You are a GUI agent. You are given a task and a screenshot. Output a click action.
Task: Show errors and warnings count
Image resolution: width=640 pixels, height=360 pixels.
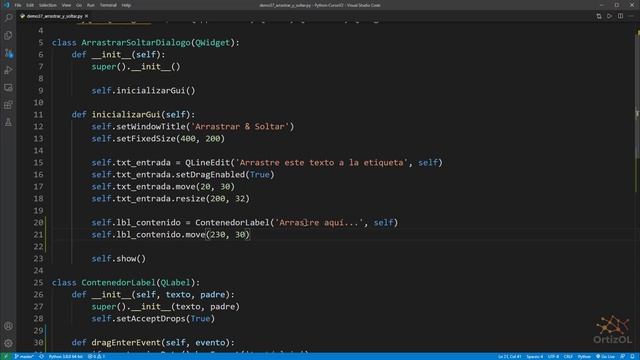coord(96,356)
